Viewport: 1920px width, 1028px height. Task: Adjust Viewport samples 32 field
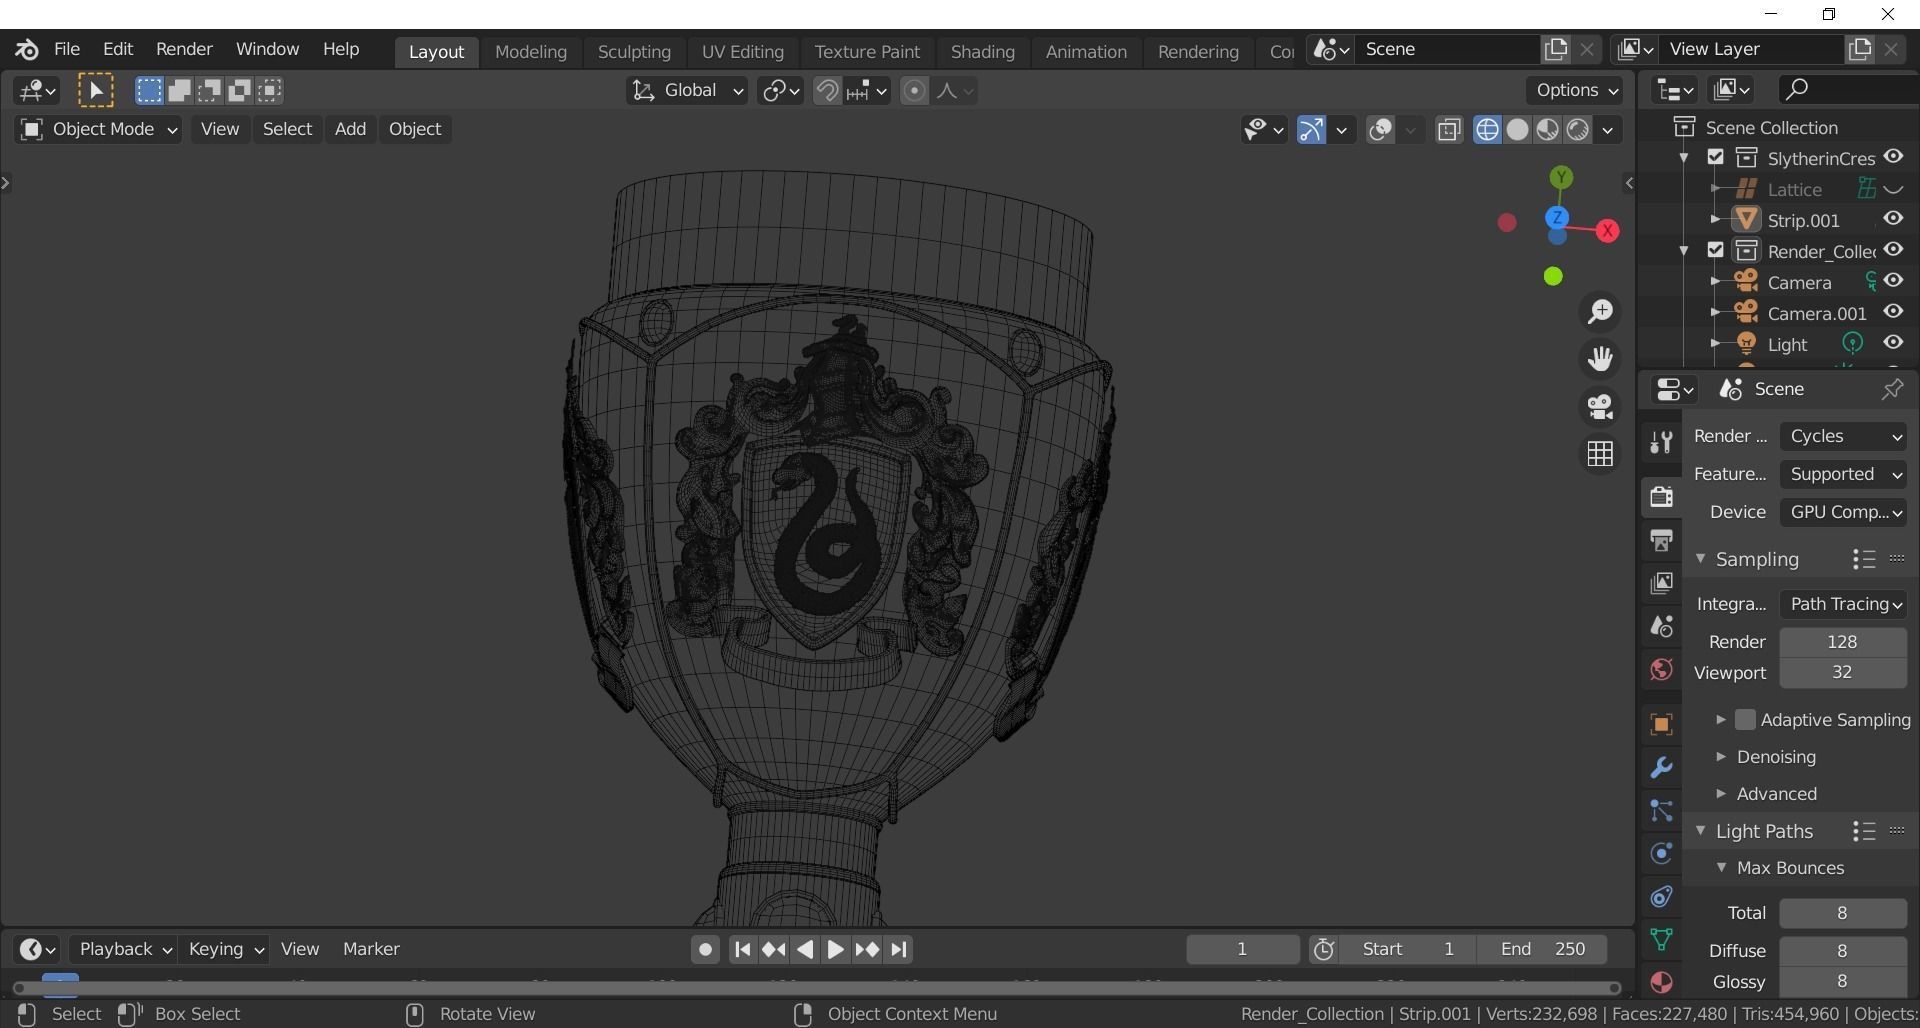pos(1843,673)
